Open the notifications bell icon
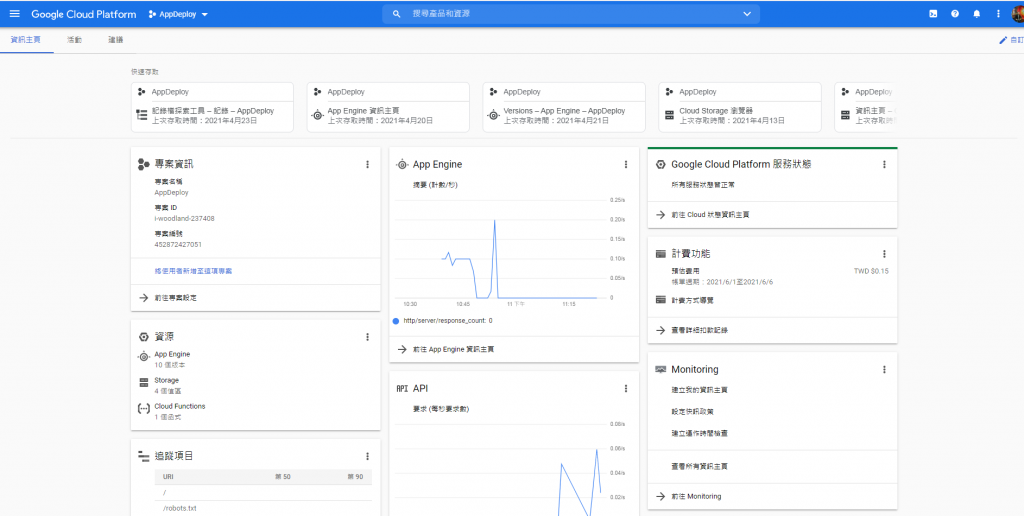The image size is (1024, 516). (977, 14)
